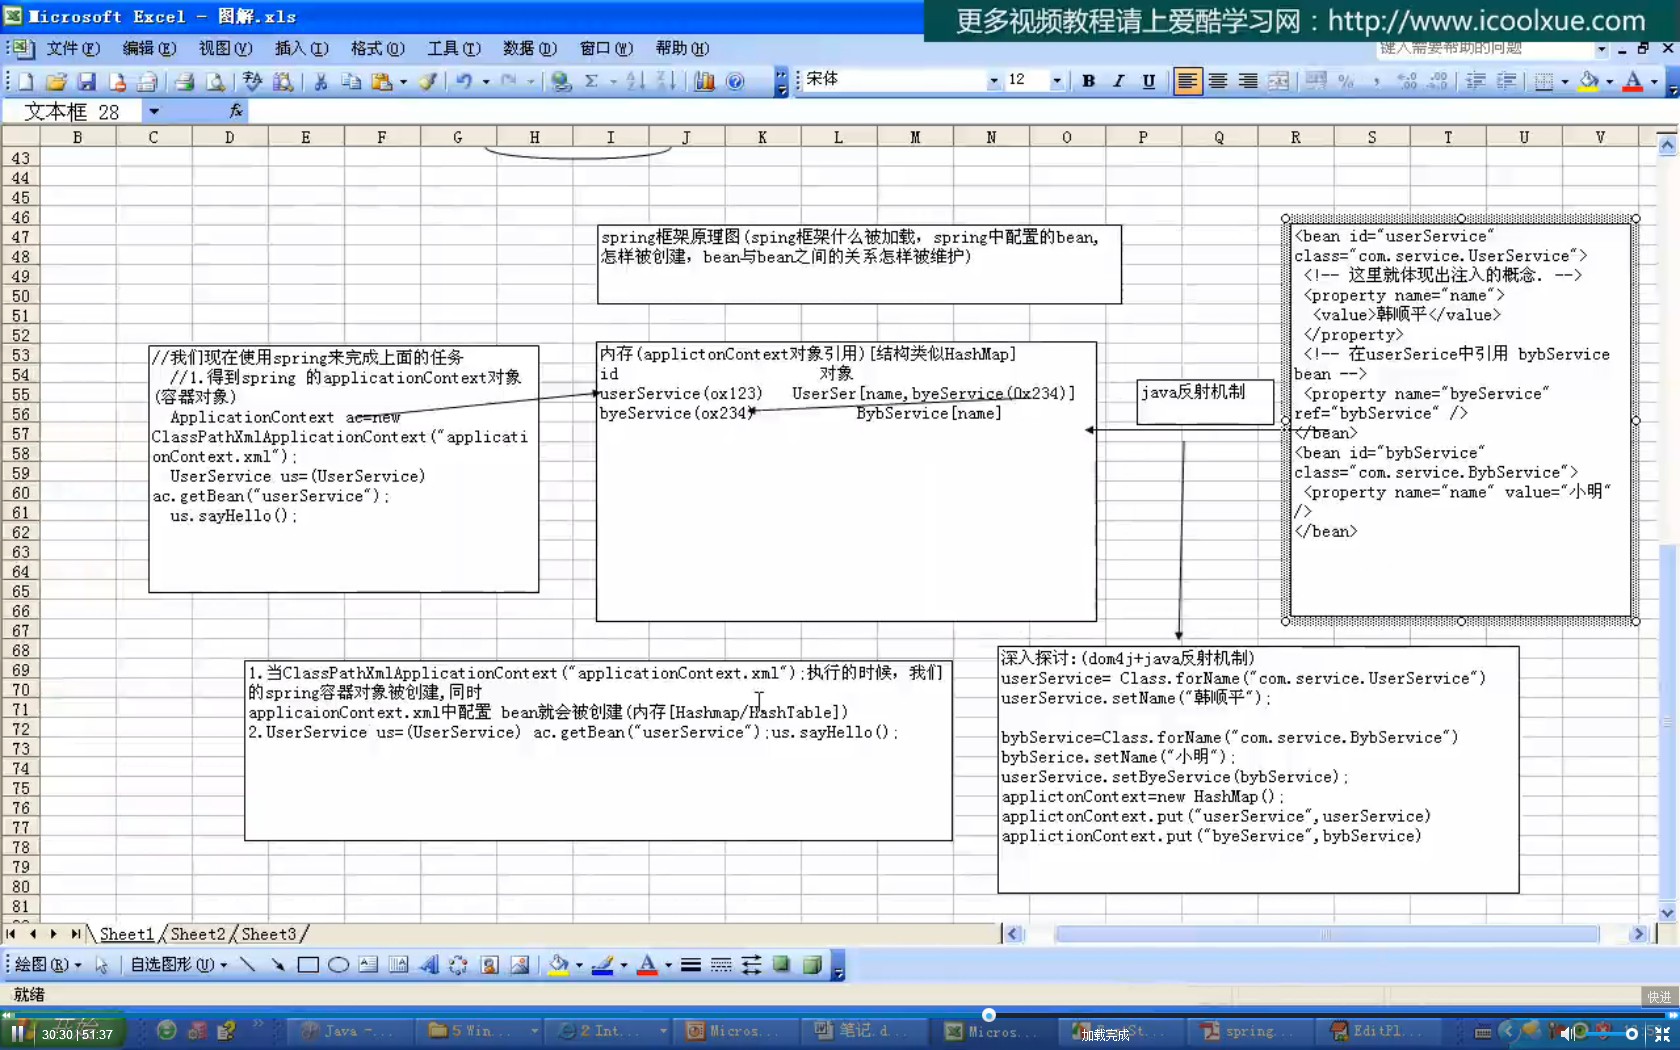Create a new blank workbook
This screenshot has height=1050, width=1680.
[26, 82]
